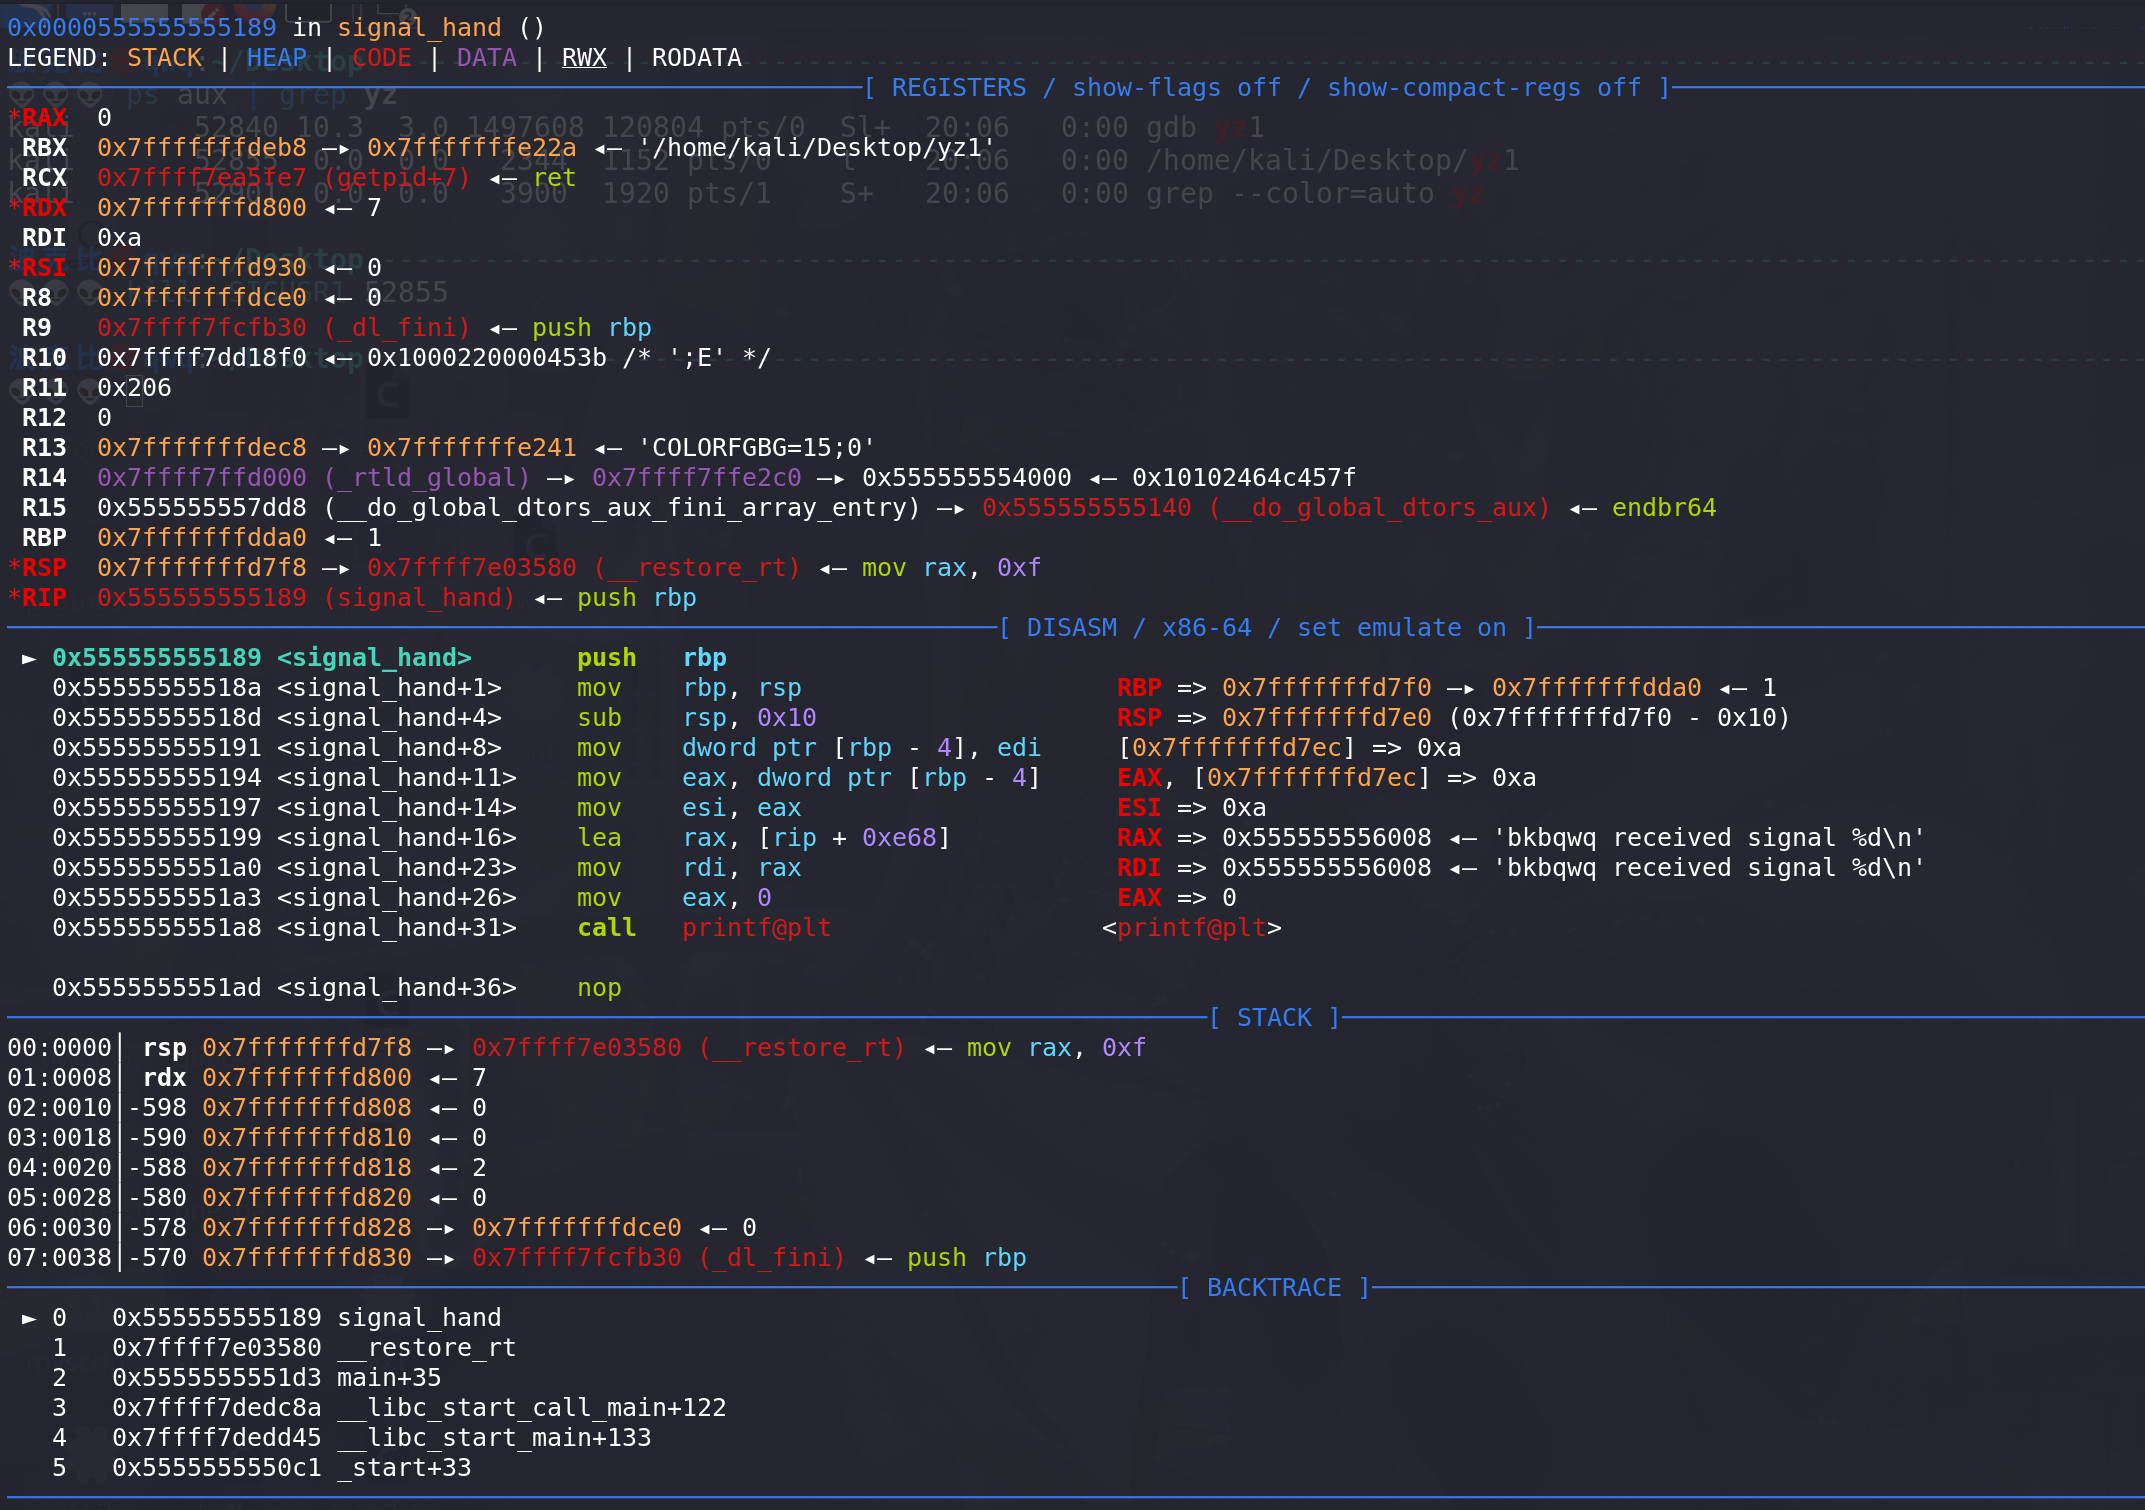Click the REGISTERS section header

coord(1266,88)
